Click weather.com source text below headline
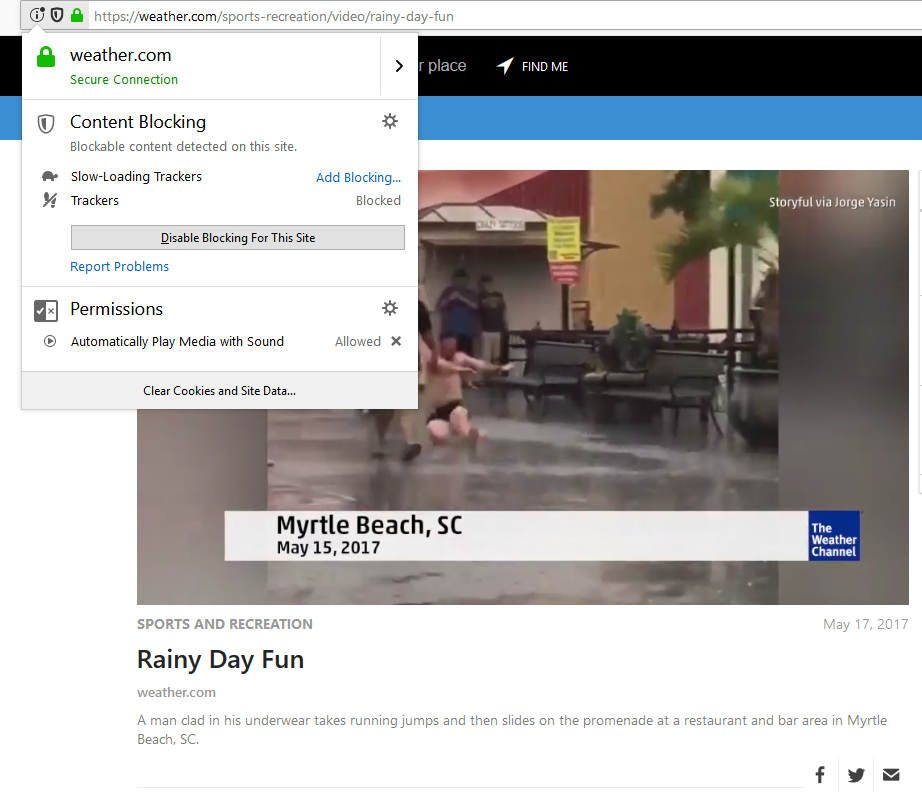 (x=176, y=693)
